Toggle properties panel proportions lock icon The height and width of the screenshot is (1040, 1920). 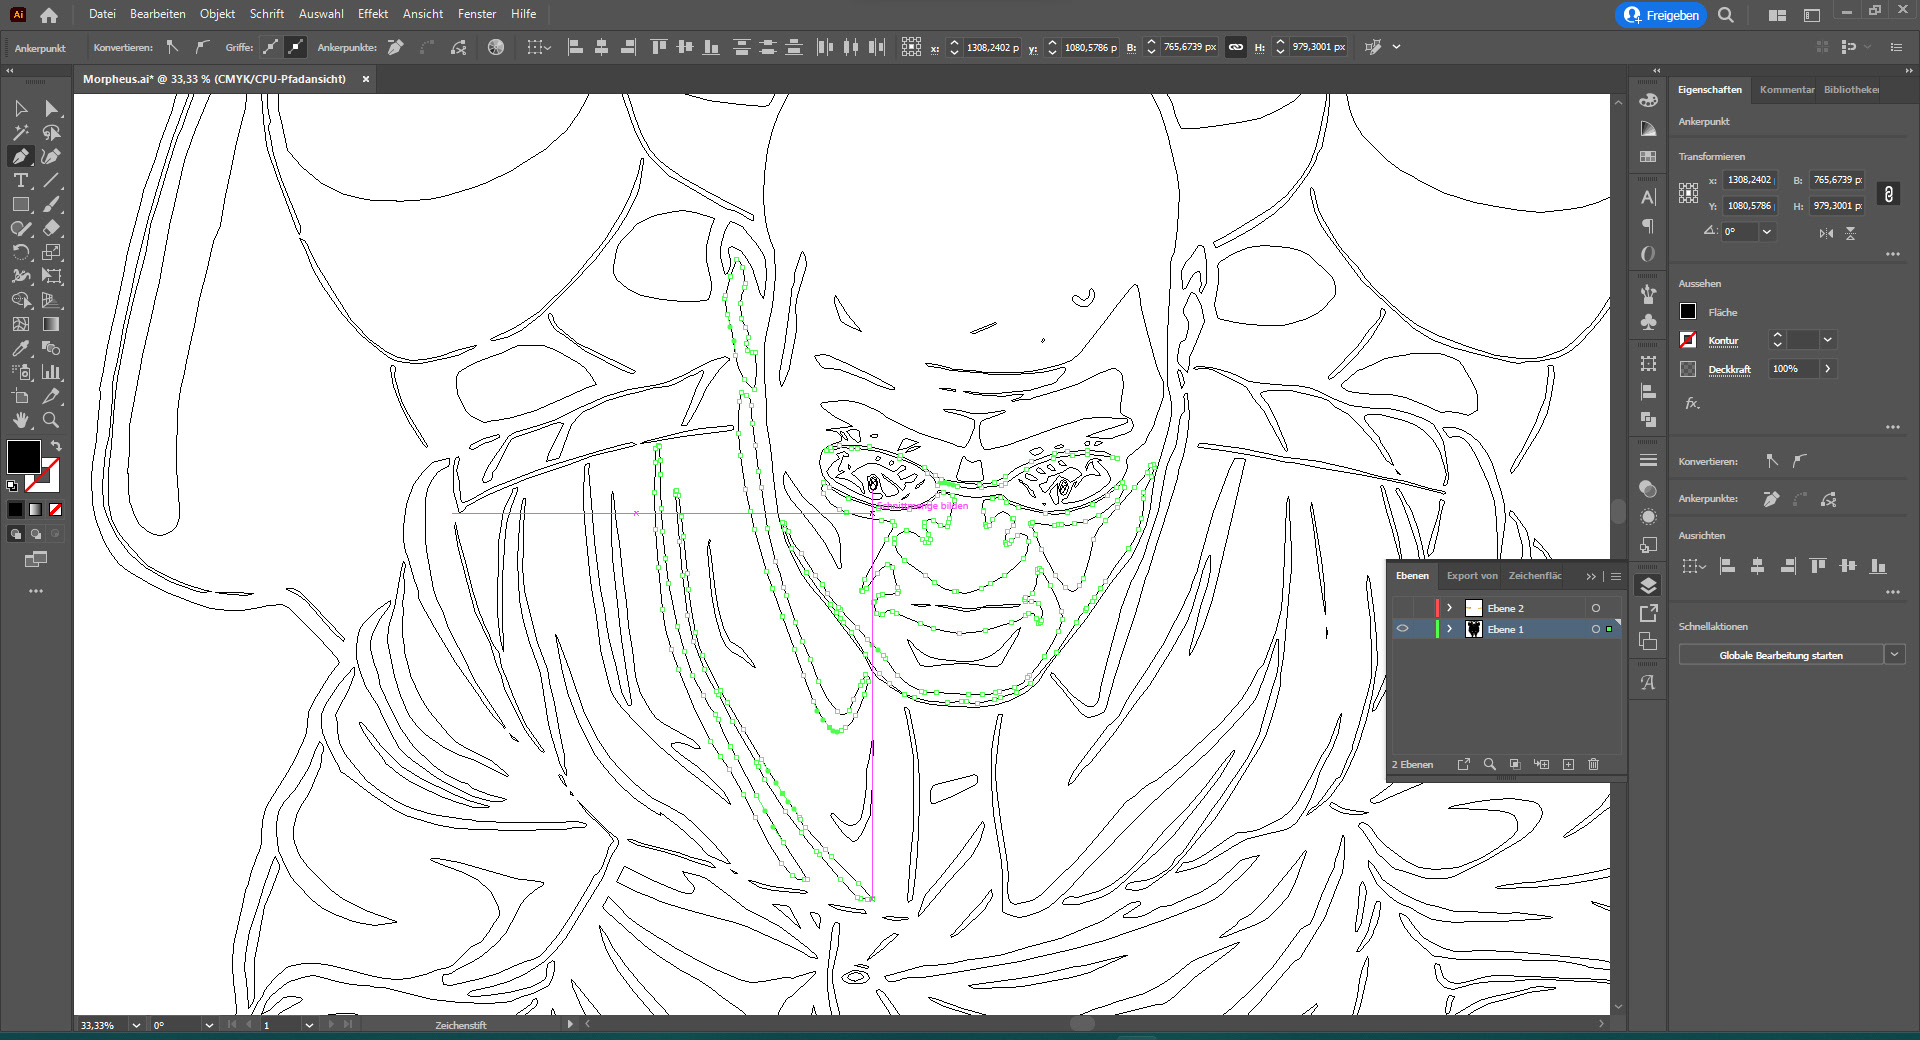1888,194
